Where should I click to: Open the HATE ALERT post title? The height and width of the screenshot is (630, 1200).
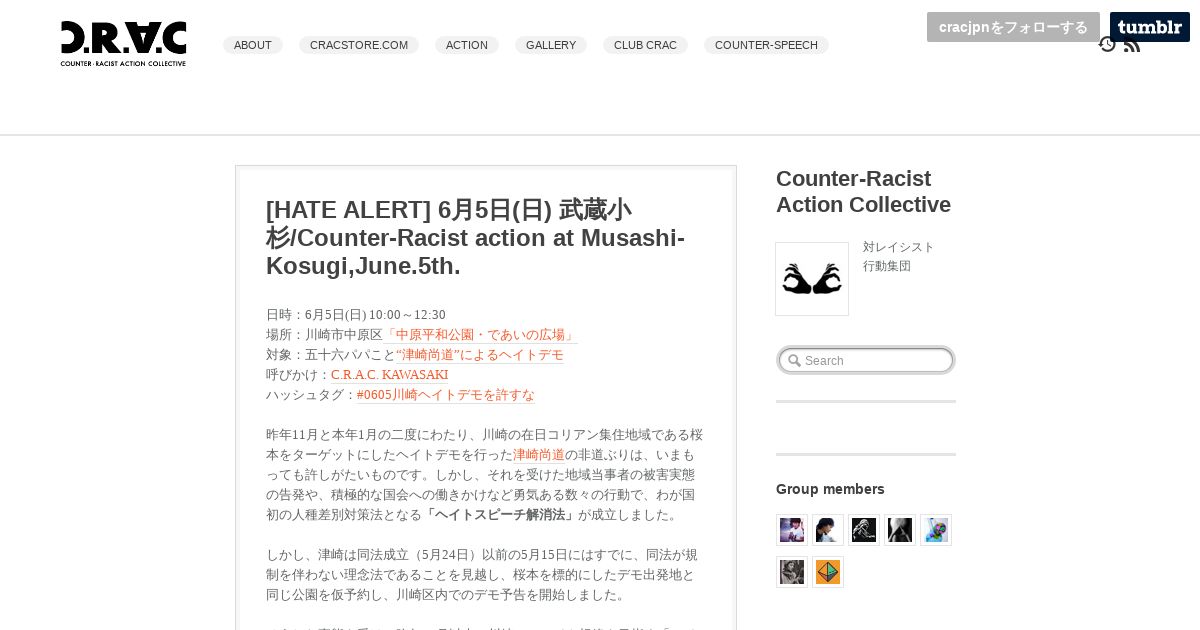click(x=476, y=238)
